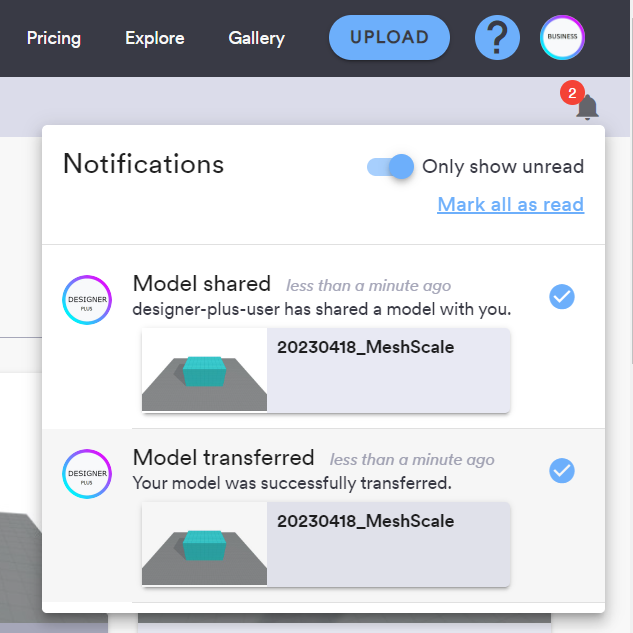Go to the Explore menu item
This screenshot has width=633, height=633.
click(154, 38)
